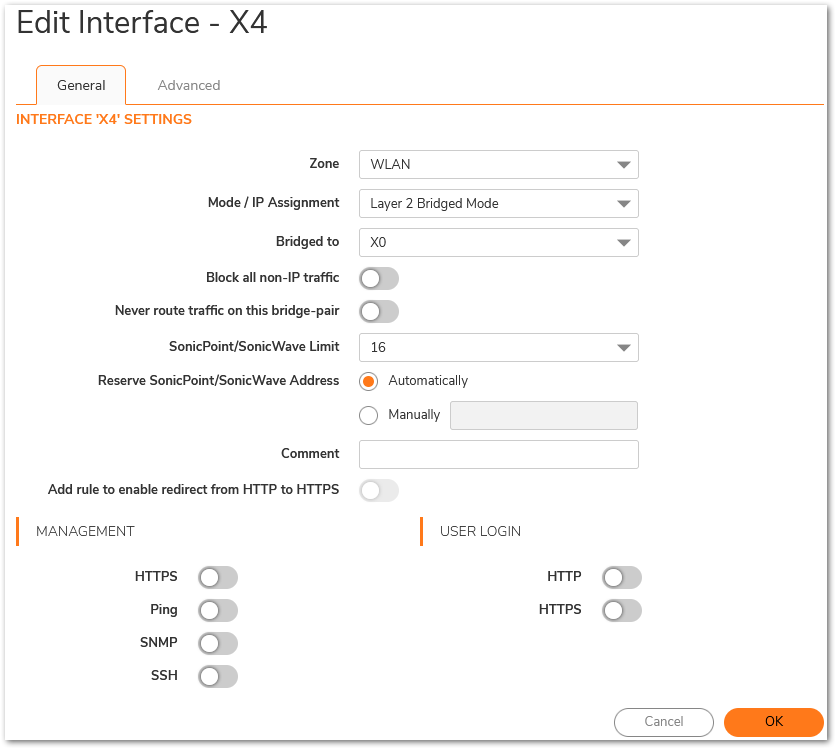Screen dimensions: 836x749
Task: Open the Bridged to dropdown
Action: click(499, 242)
